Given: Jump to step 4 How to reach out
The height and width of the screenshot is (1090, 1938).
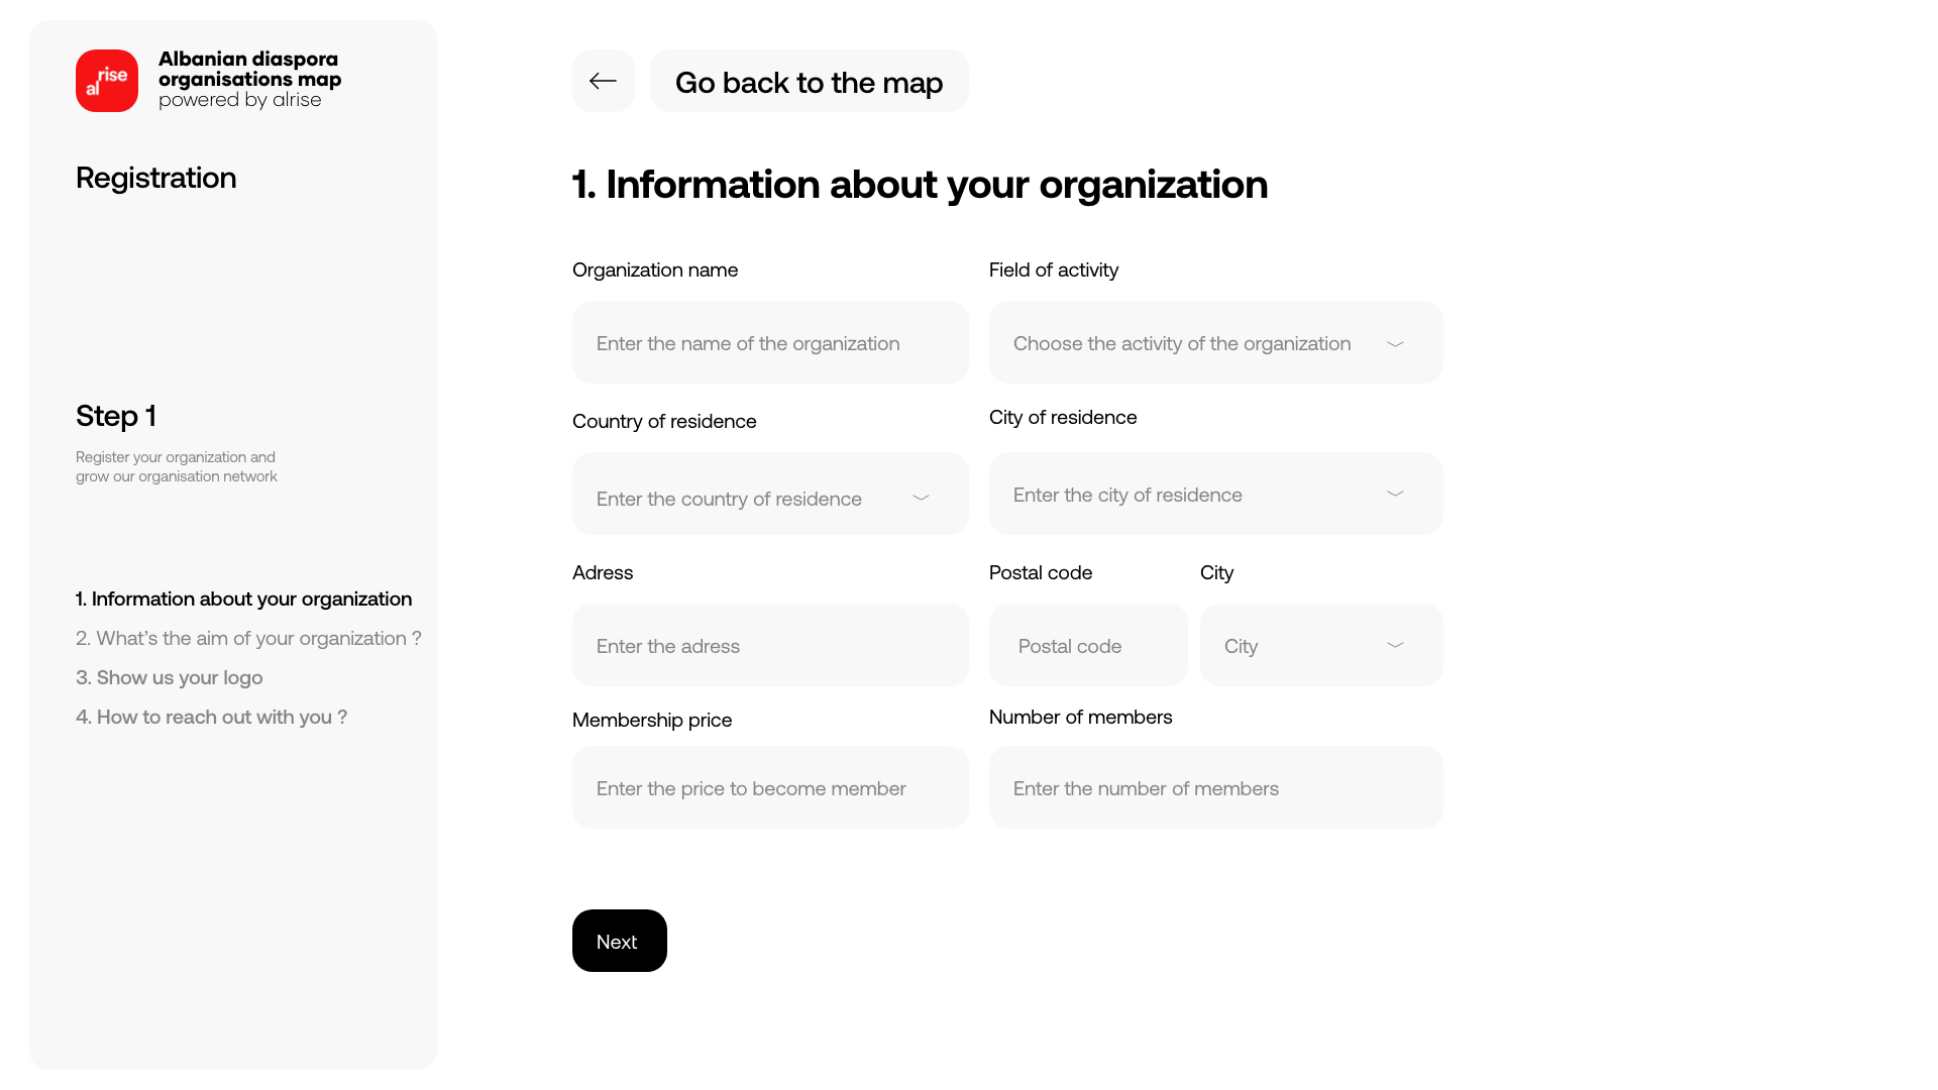Looking at the screenshot, I should tap(211, 717).
